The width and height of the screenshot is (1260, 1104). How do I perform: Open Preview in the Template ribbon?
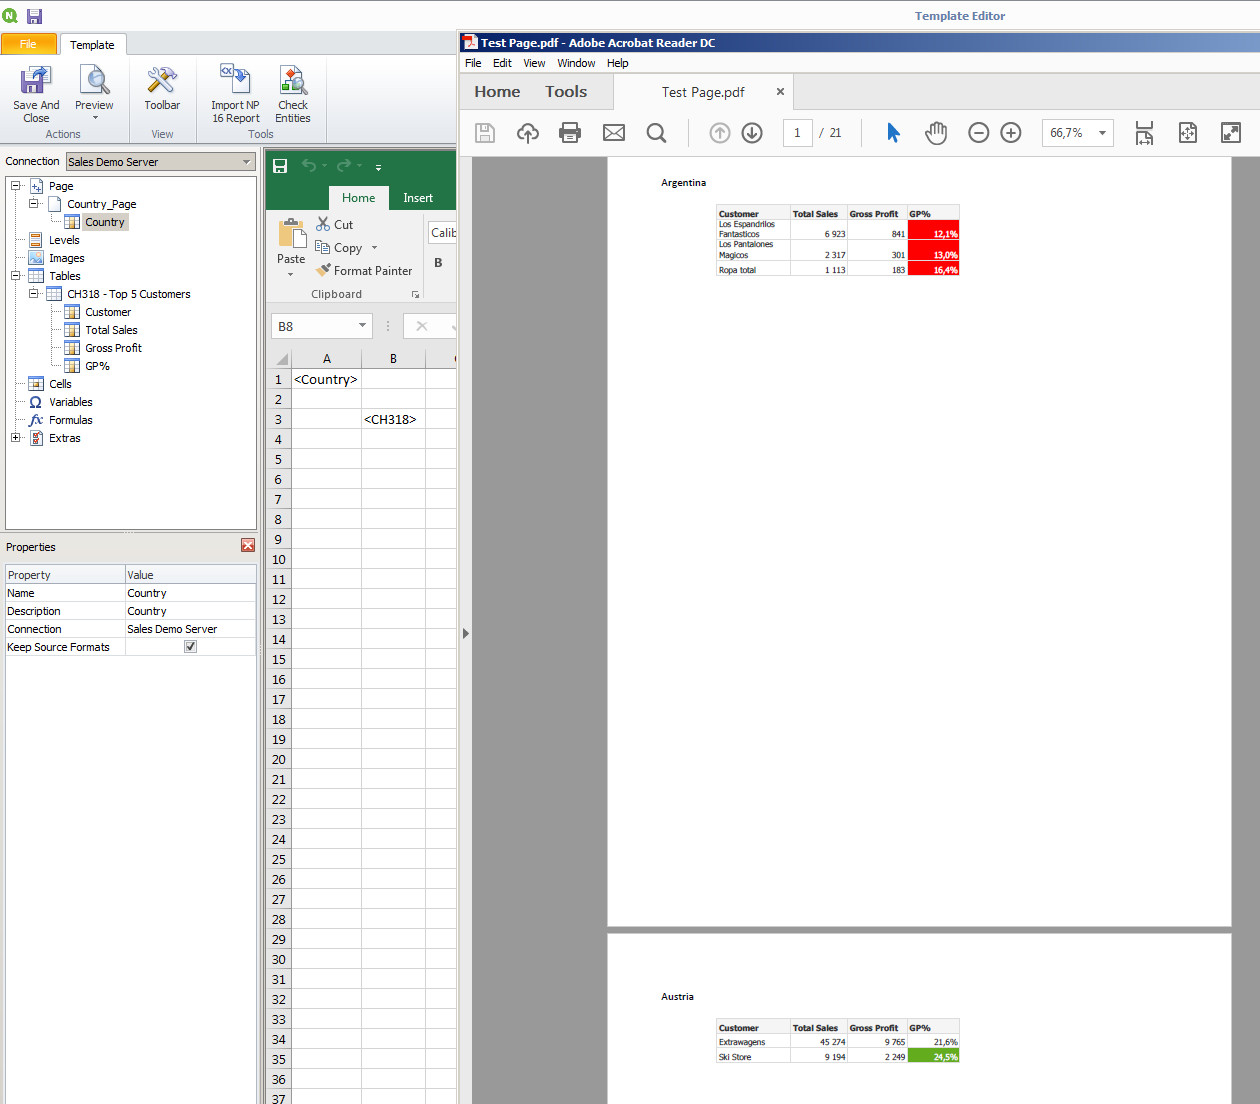click(94, 82)
